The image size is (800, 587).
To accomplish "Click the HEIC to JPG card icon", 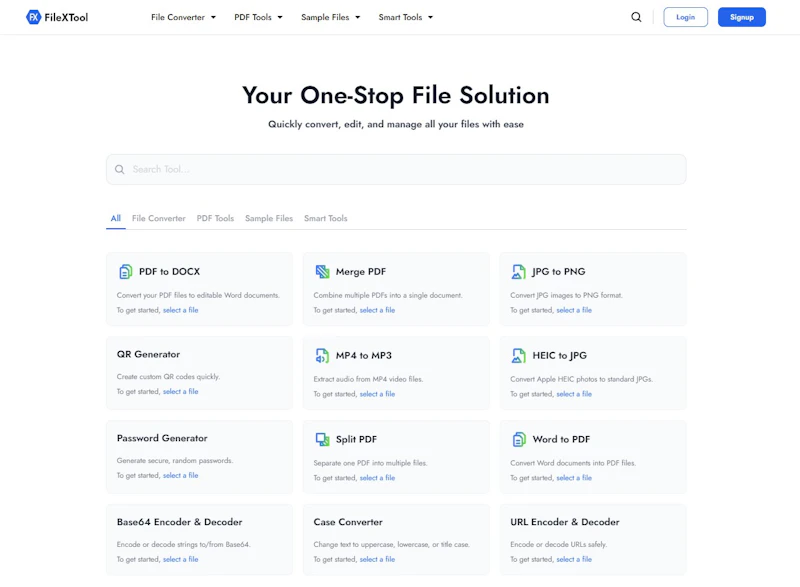I will 518,355.
